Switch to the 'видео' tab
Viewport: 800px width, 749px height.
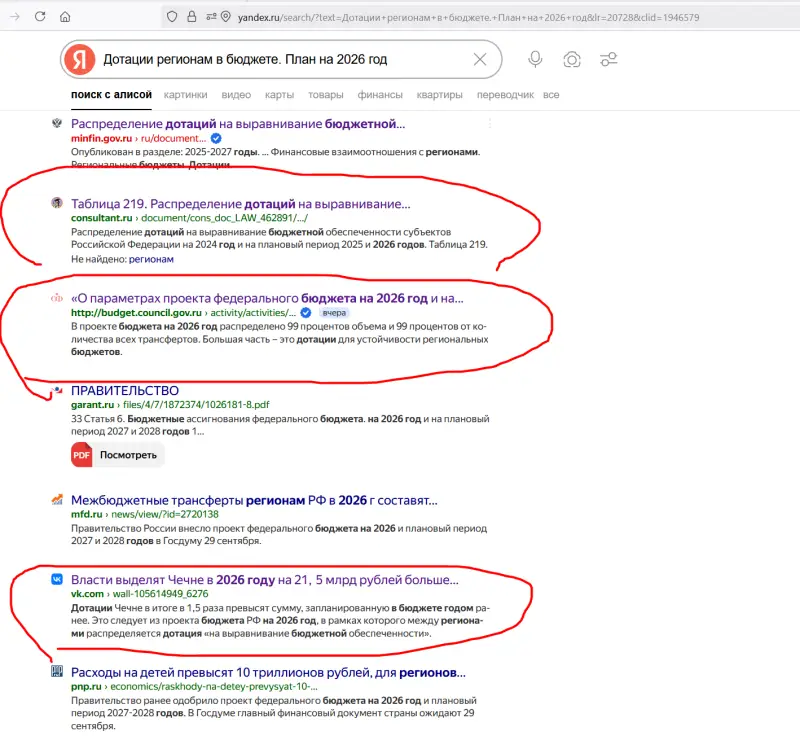click(236, 95)
